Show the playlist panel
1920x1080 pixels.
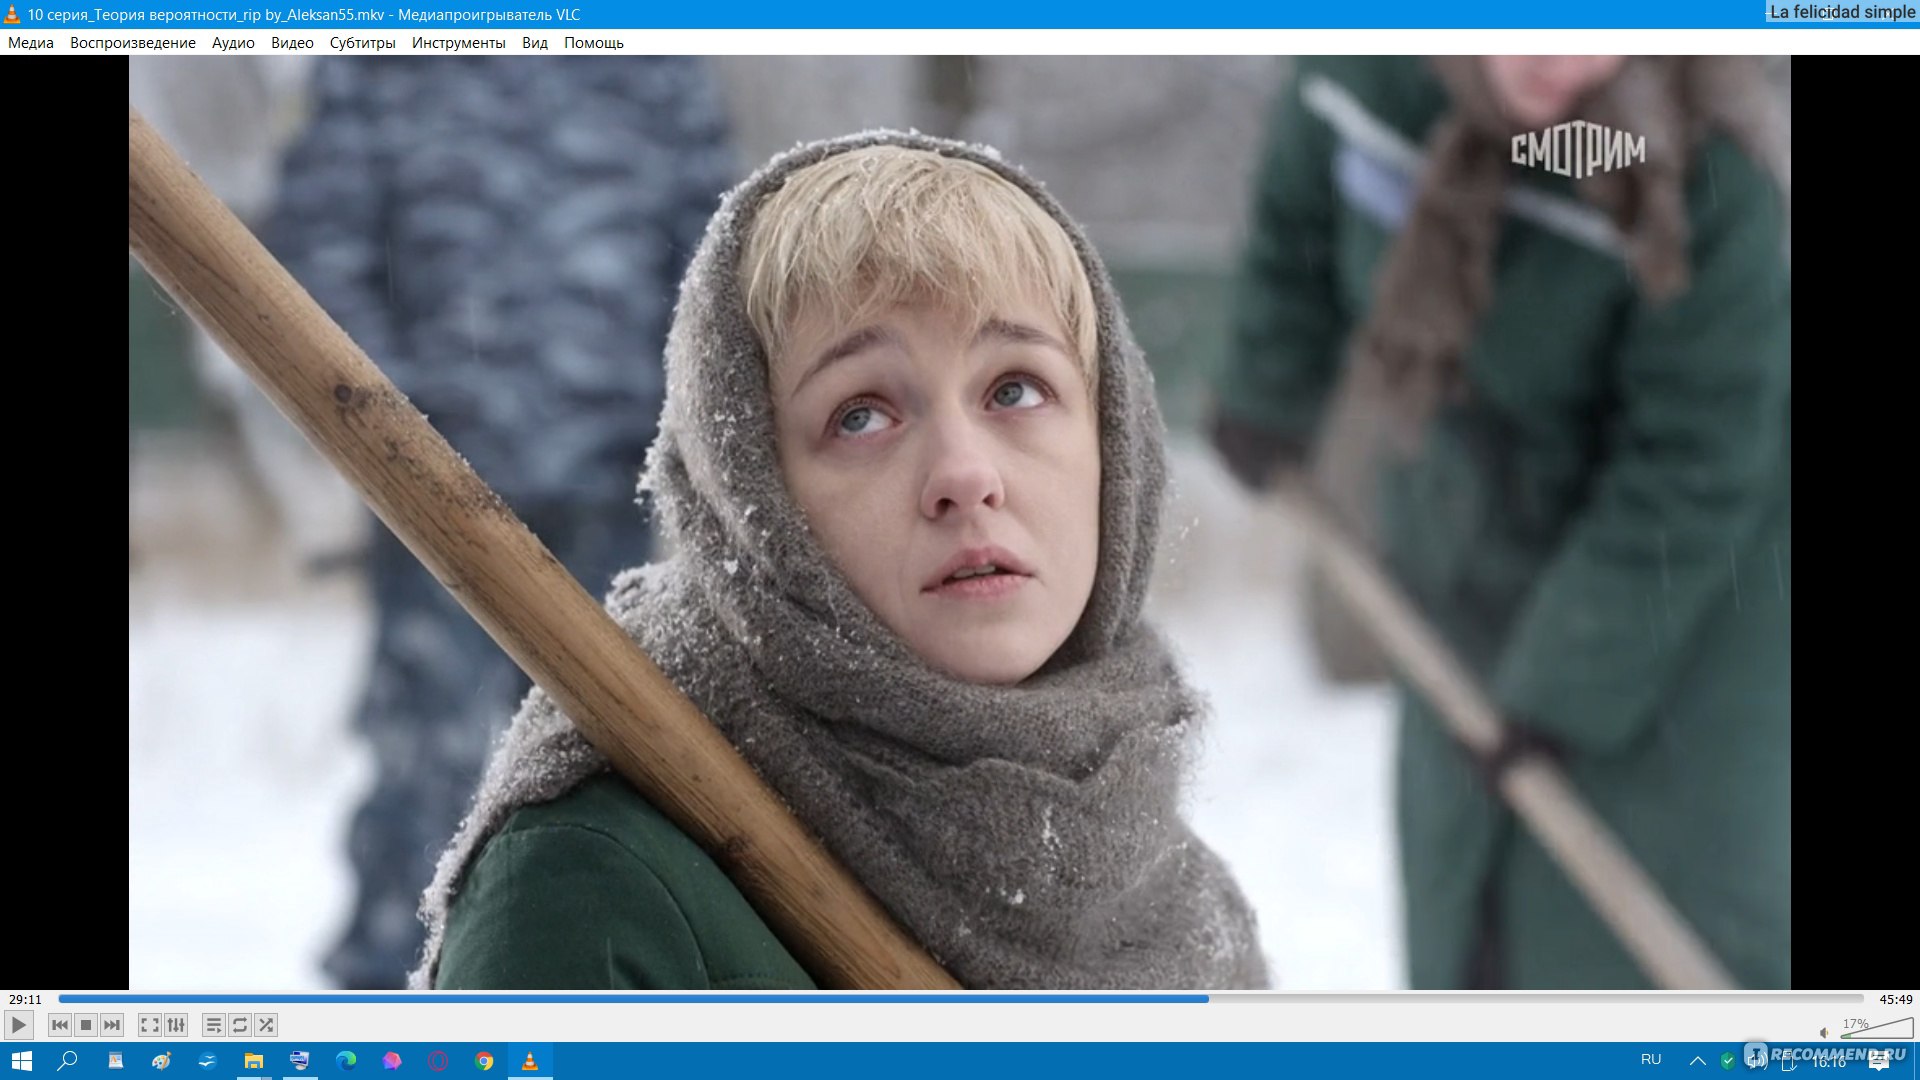(x=214, y=1025)
